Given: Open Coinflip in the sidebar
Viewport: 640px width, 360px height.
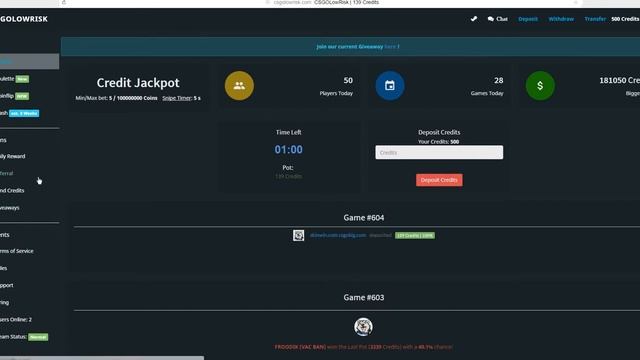Looking at the screenshot, I should coord(7,96).
